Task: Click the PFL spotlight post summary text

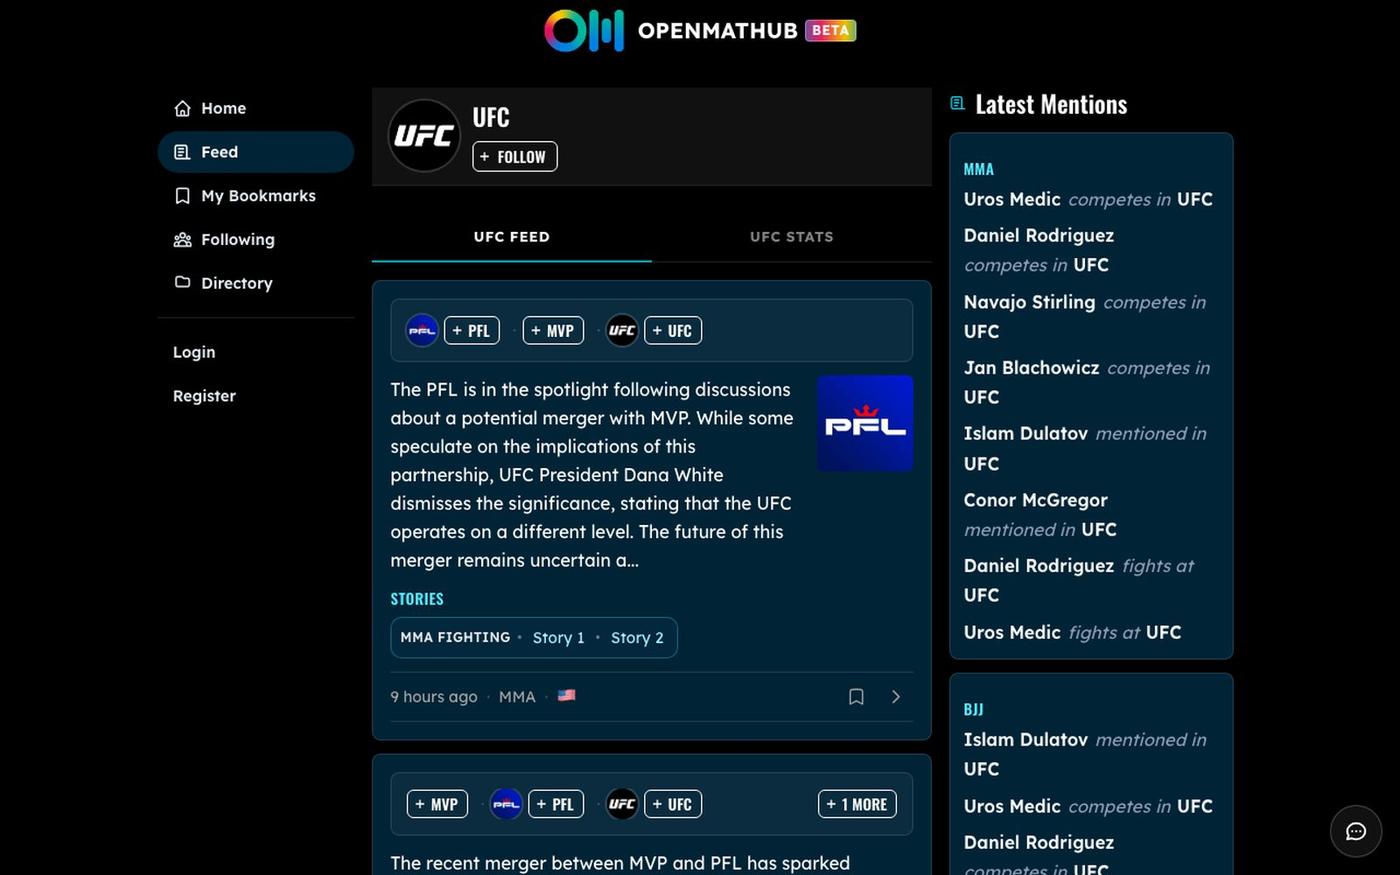Action: point(593,475)
